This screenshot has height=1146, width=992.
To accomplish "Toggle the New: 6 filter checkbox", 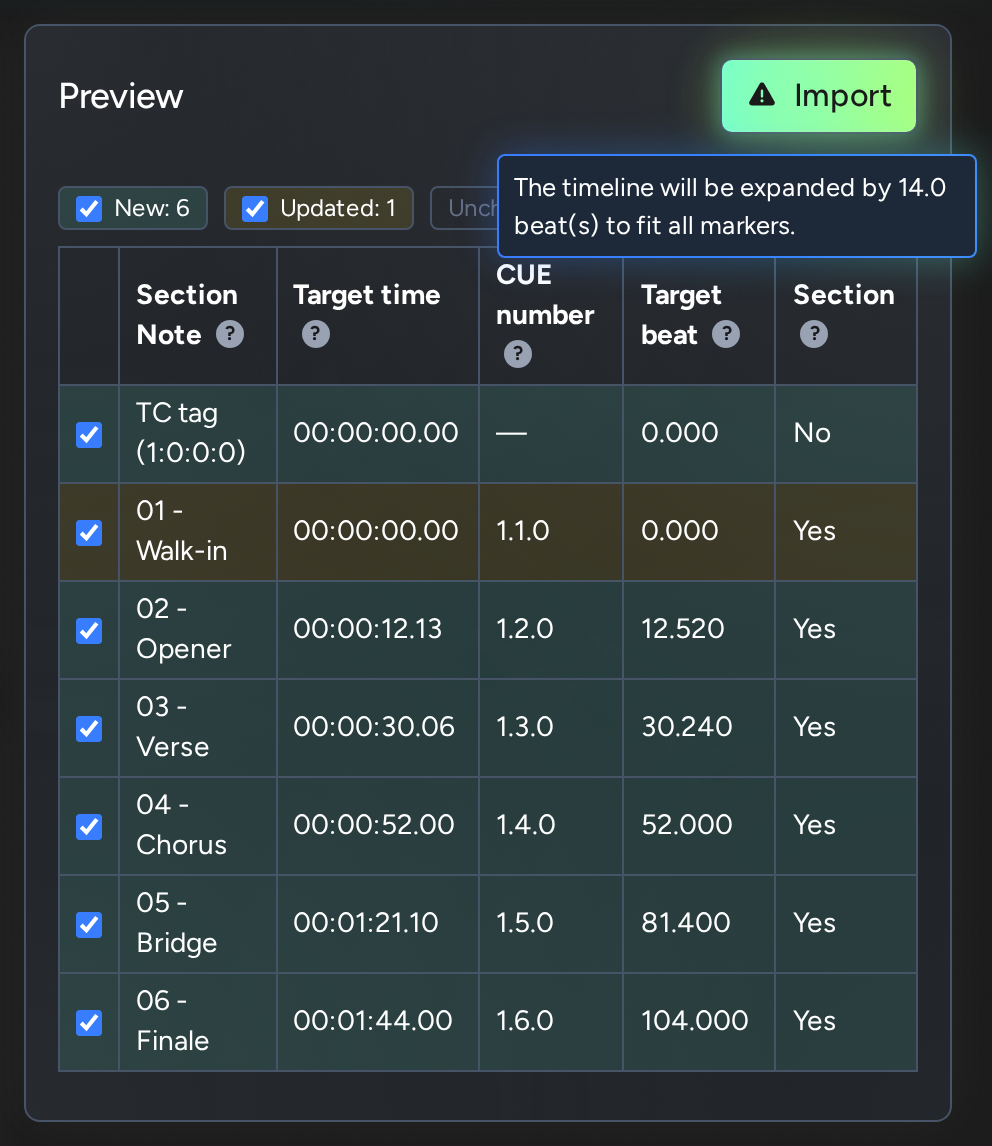I will (x=89, y=208).
